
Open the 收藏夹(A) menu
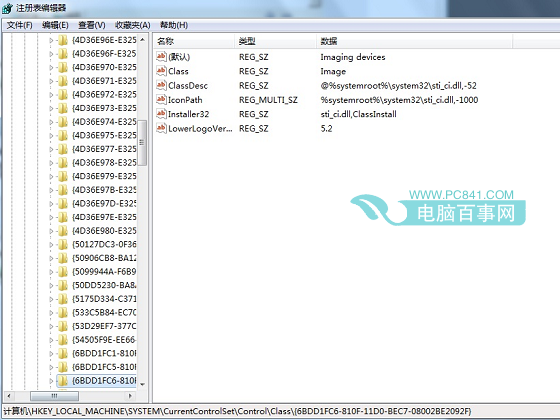132,25
